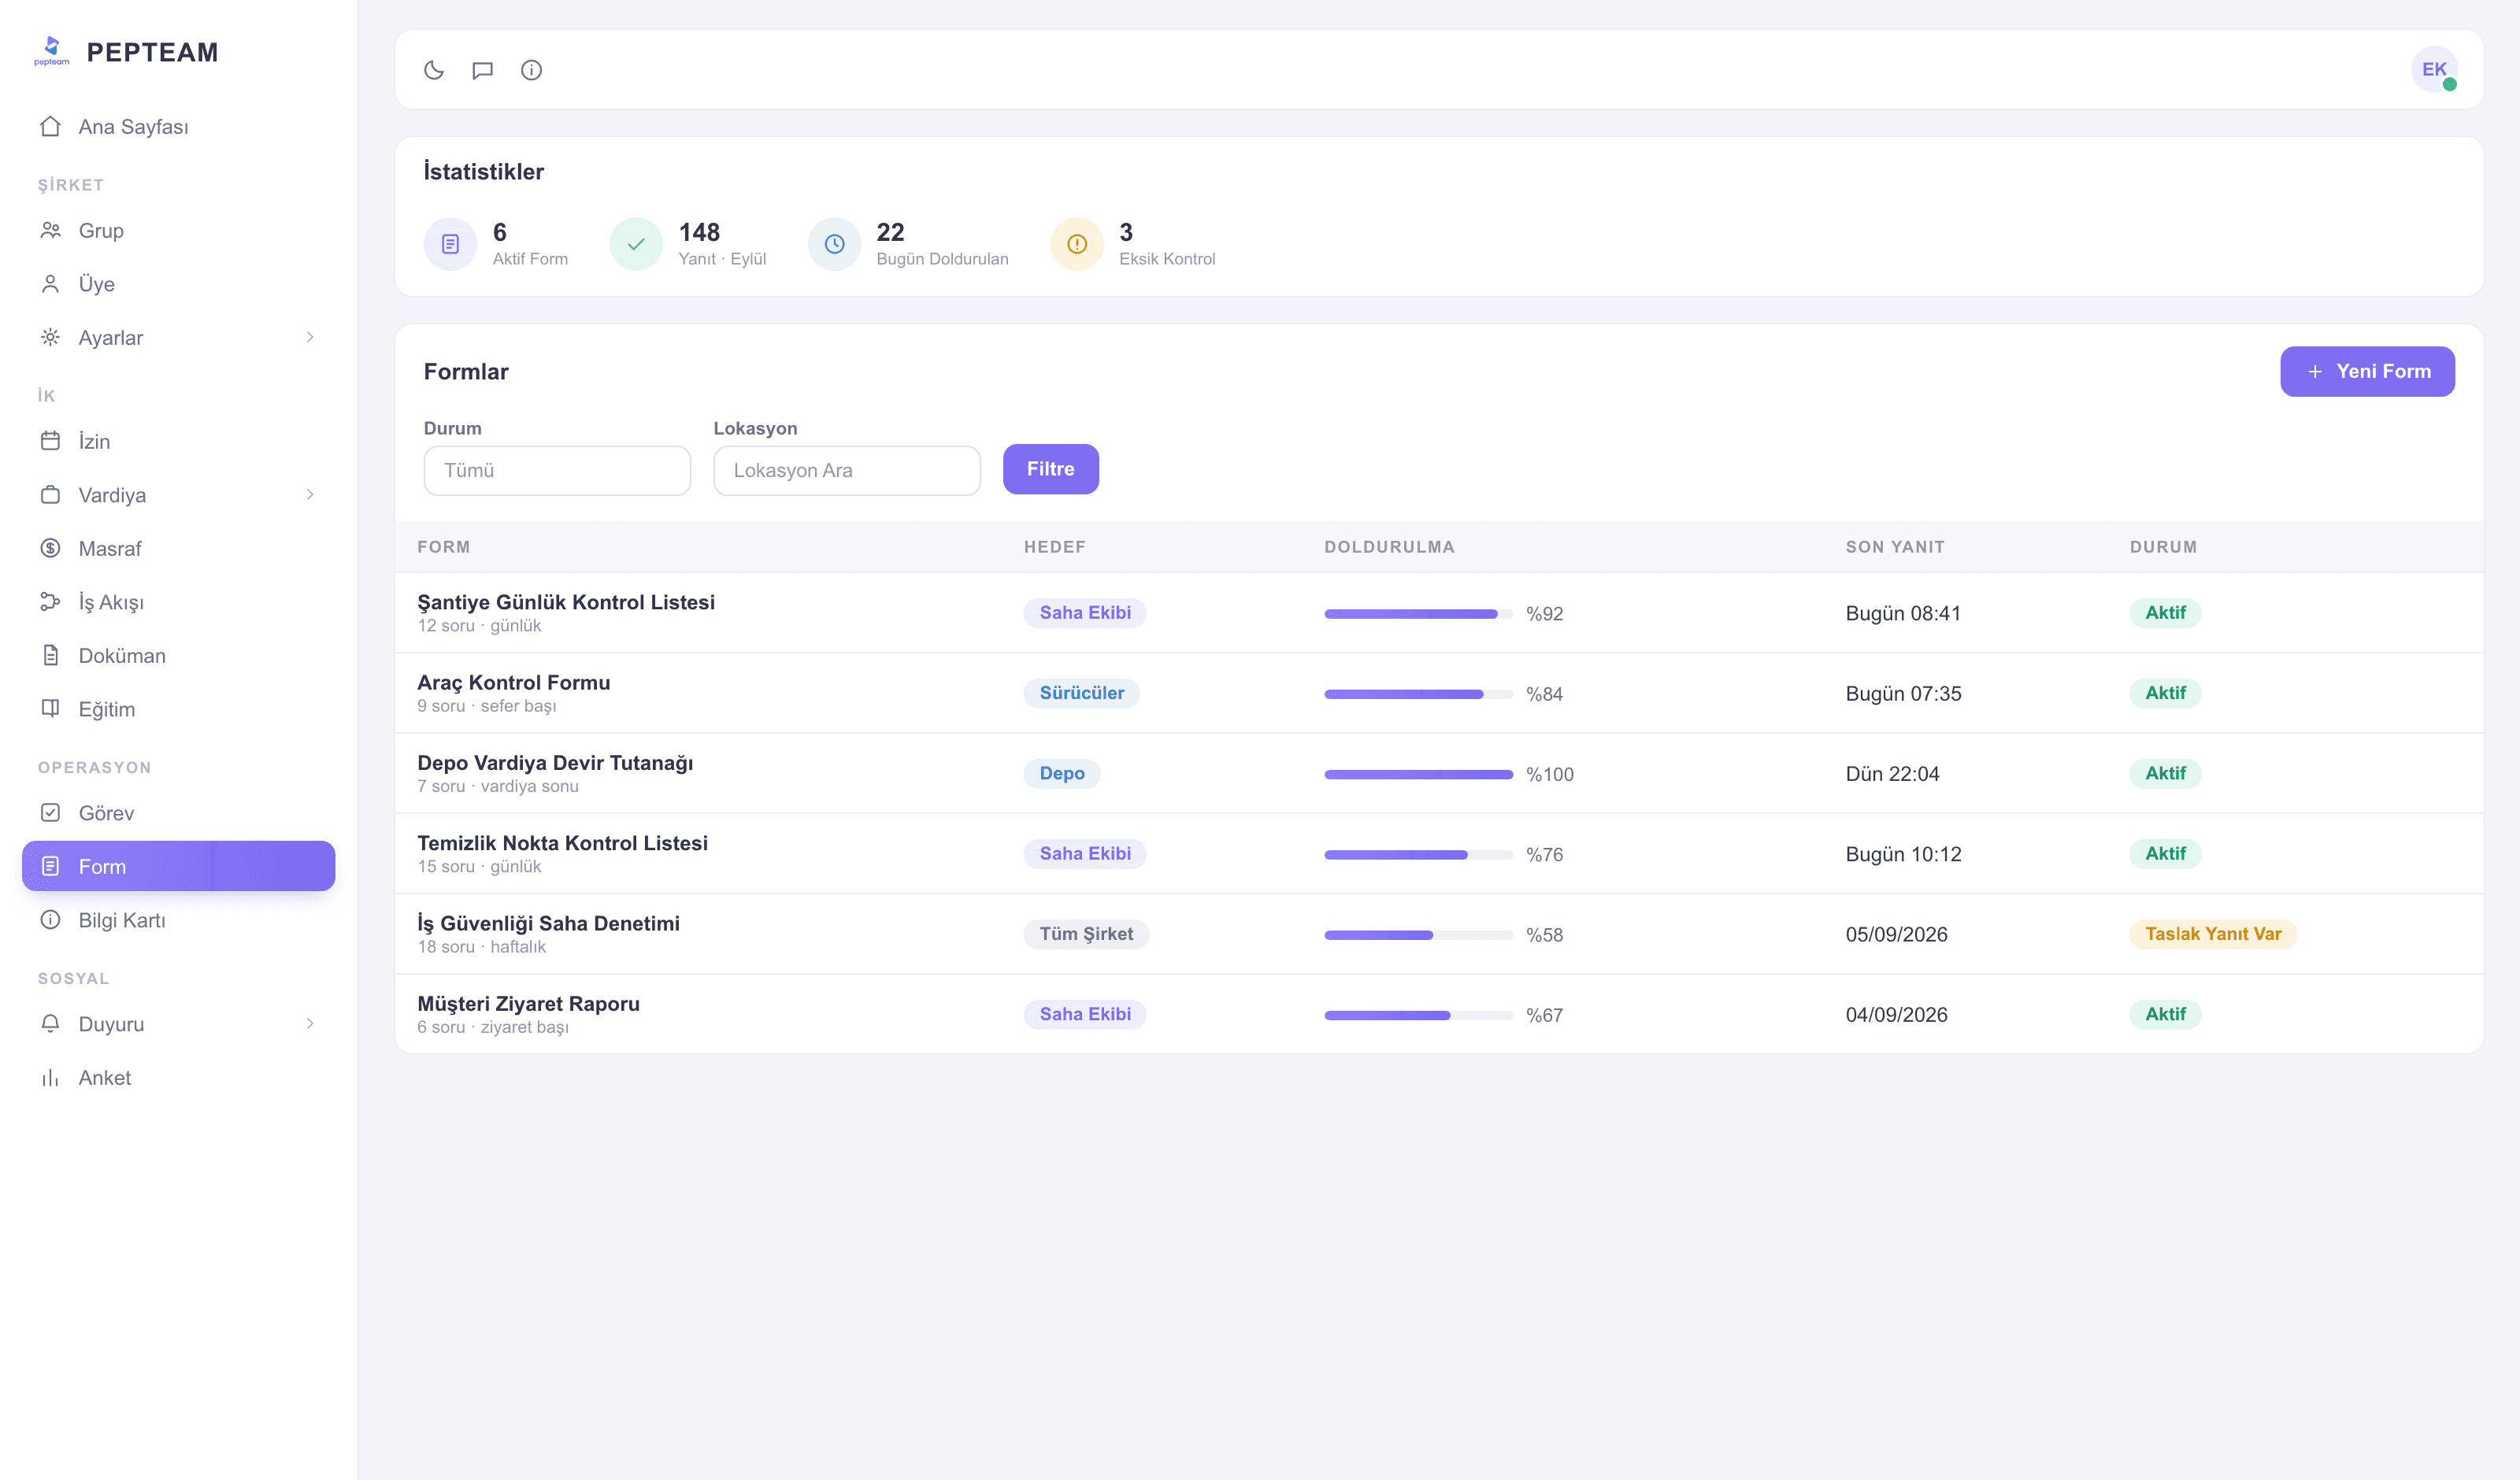Open the info circle icon in top bar

(x=531, y=70)
